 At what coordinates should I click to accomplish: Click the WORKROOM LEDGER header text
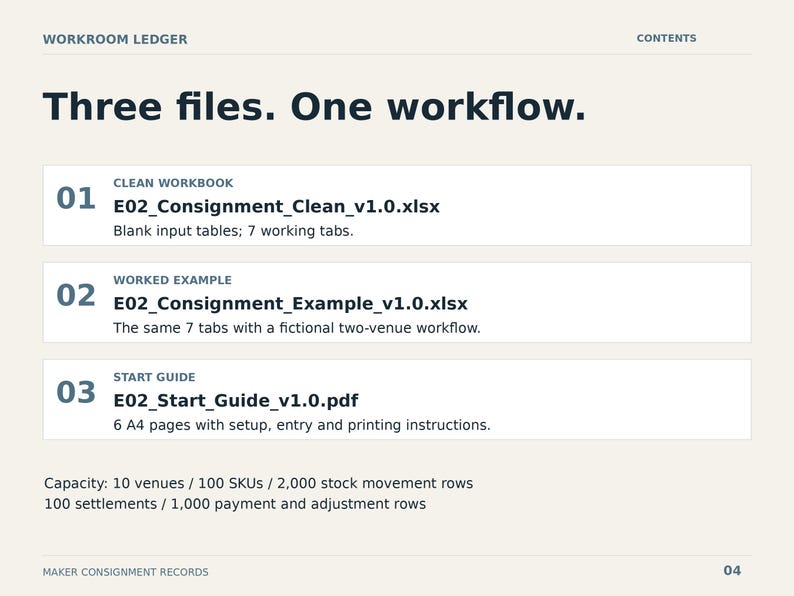(x=115, y=39)
